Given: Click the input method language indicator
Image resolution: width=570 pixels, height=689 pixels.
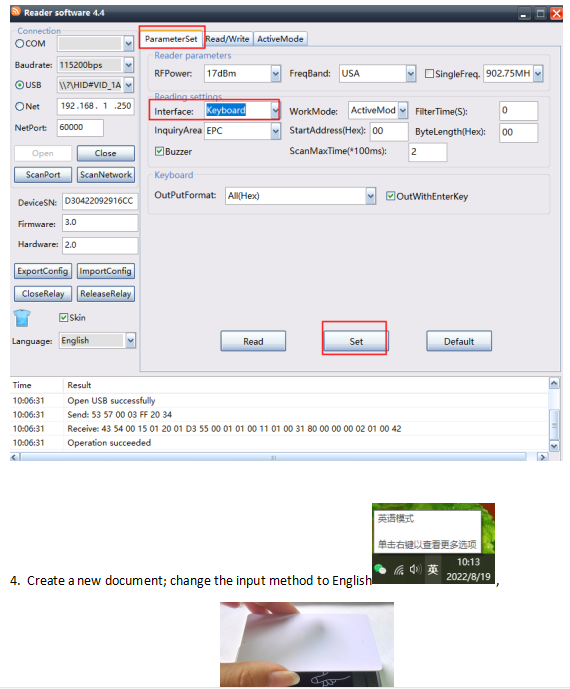Looking at the screenshot, I should click(433, 569).
